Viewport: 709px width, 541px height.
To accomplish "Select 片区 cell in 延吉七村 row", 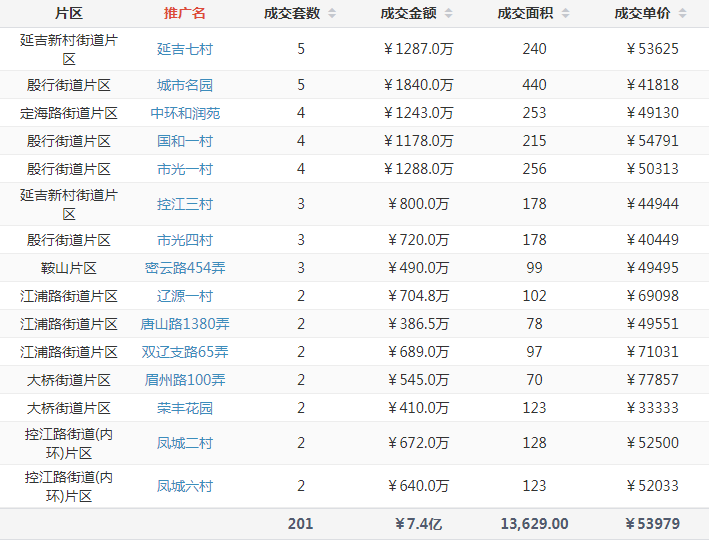I will 69,49.
